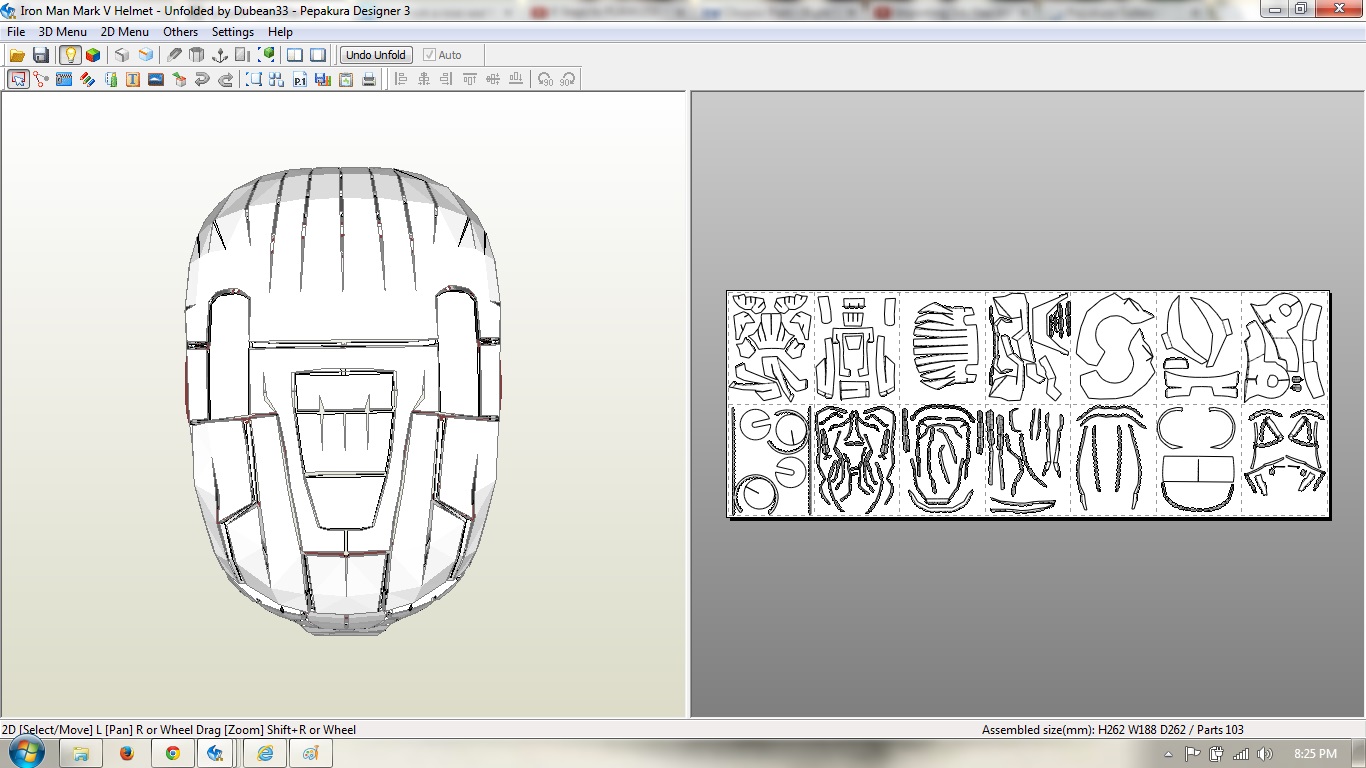This screenshot has height=768, width=1366.
Task: Launch Chrome from the taskbar
Action: coord(172,753)
